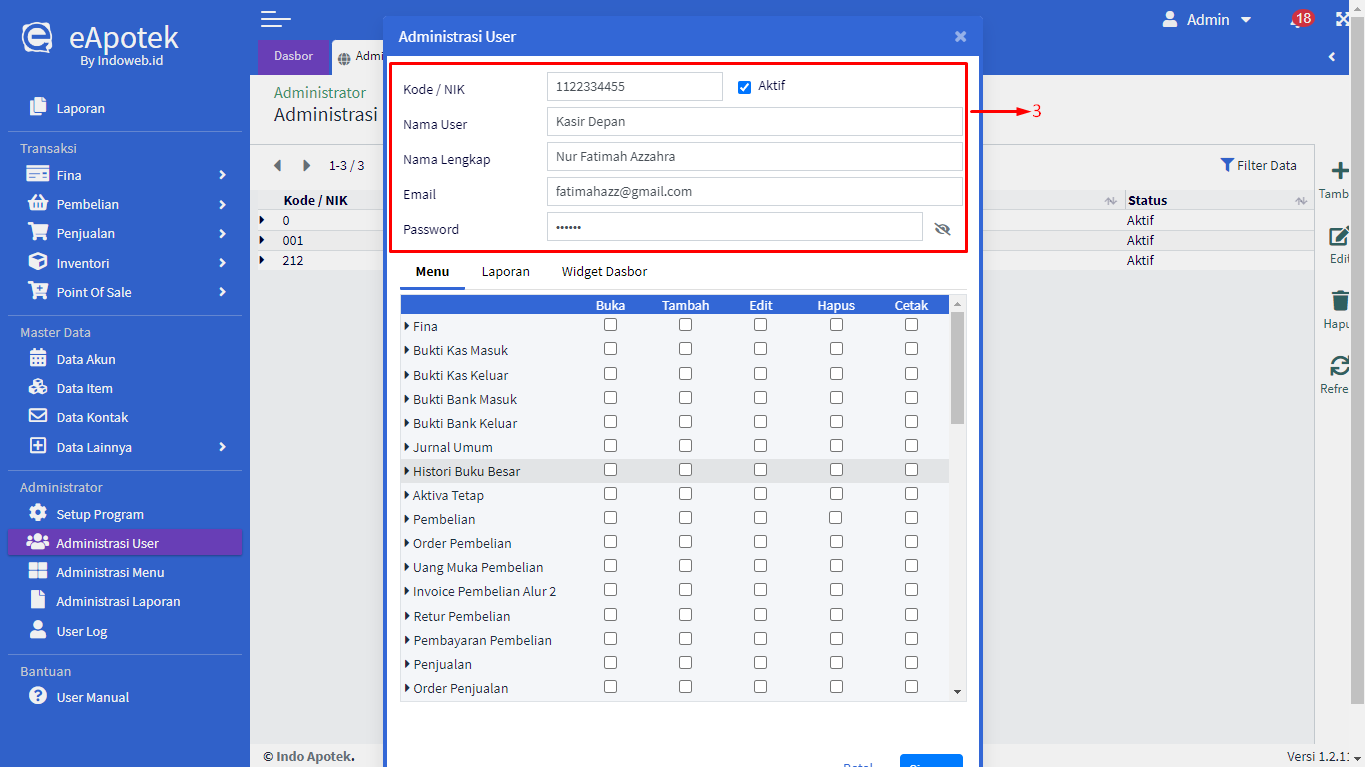Click the notification bell icon

tap(1296, 21)
